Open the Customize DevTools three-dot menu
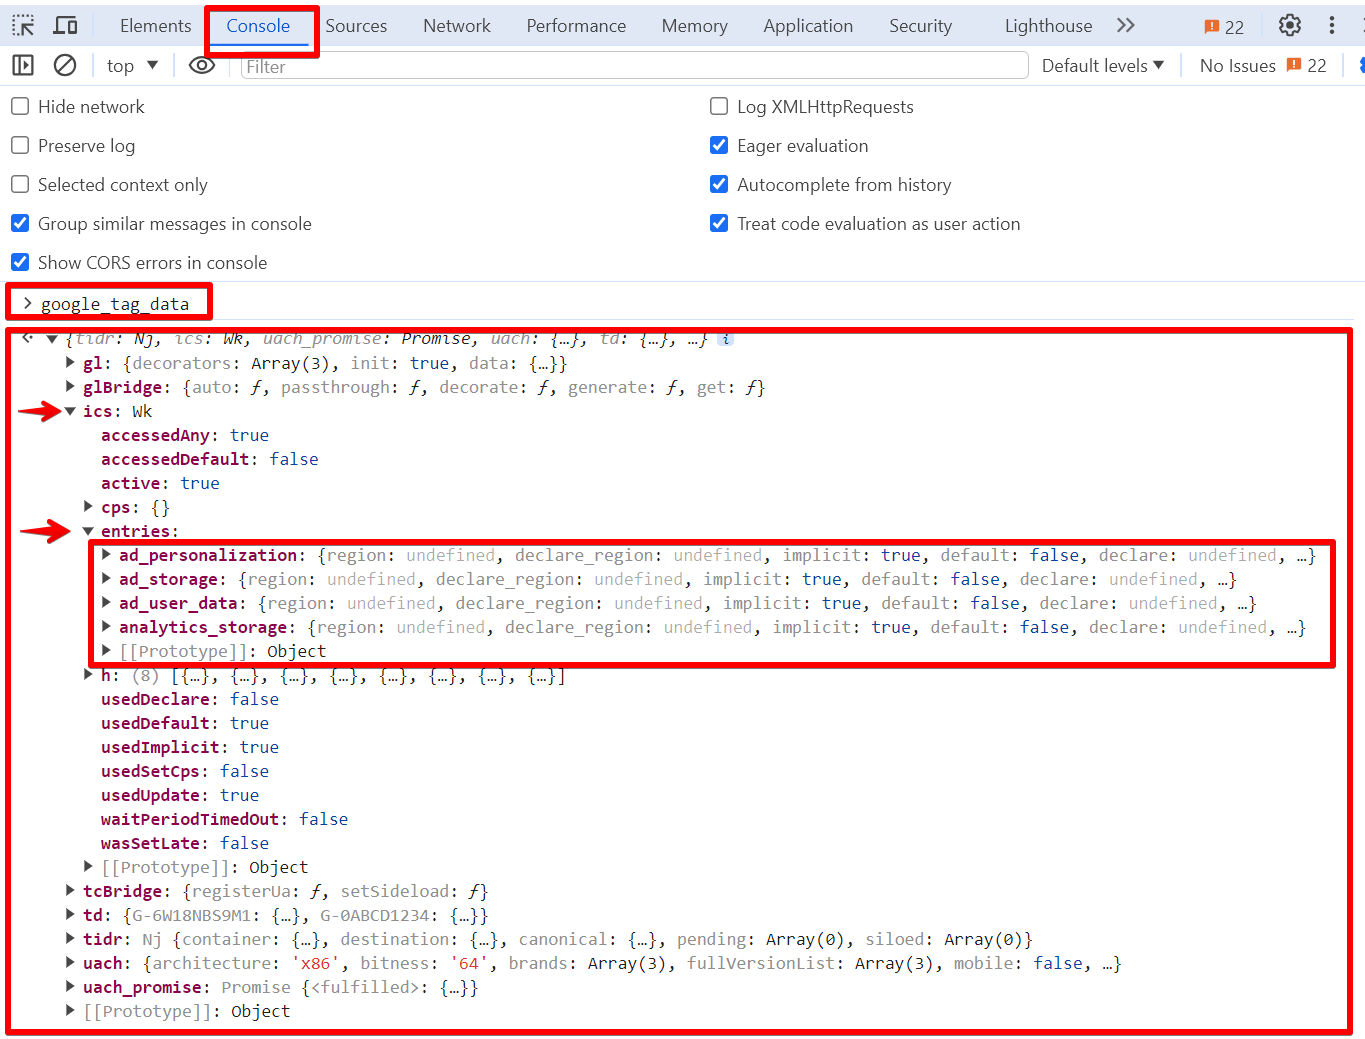The height and width of the screenshot is (1039, 1365). coord(1332,25)
